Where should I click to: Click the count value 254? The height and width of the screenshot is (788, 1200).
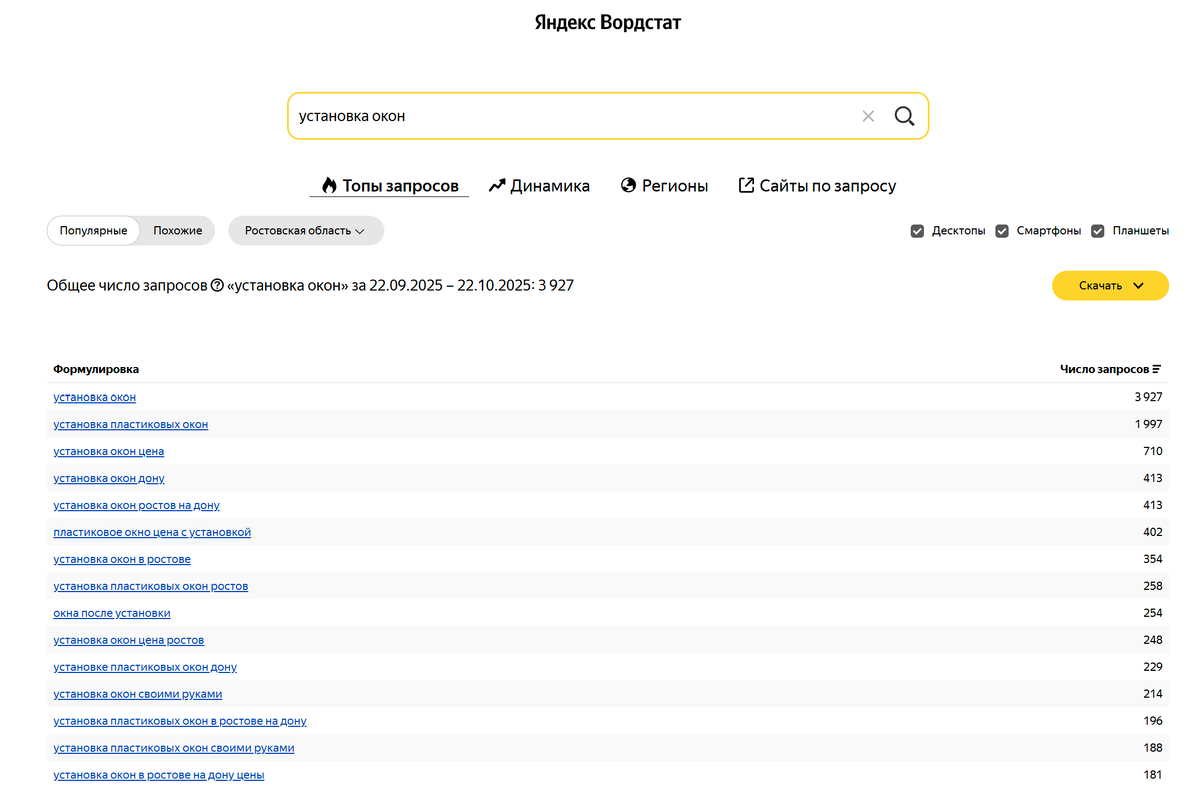1152,613
